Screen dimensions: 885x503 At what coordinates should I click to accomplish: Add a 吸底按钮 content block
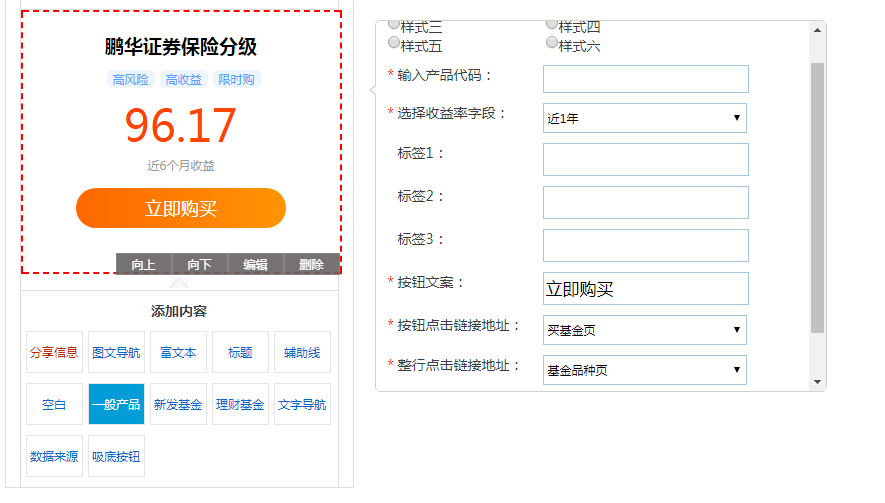pyautogui.click(x=116, y=456)
